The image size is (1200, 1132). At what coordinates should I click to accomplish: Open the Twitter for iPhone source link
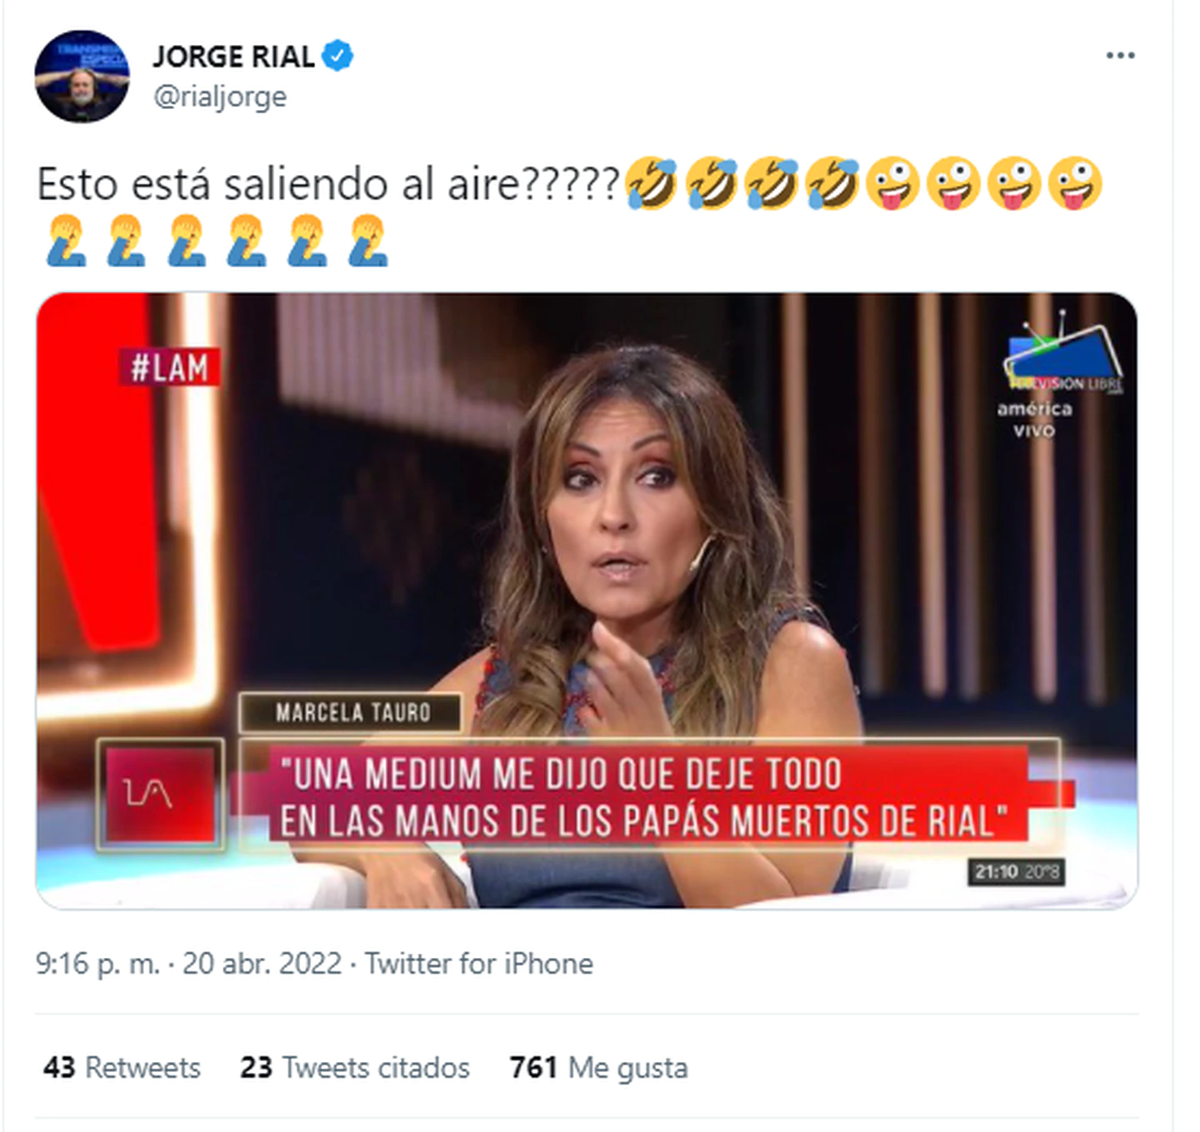click(479, 964)
